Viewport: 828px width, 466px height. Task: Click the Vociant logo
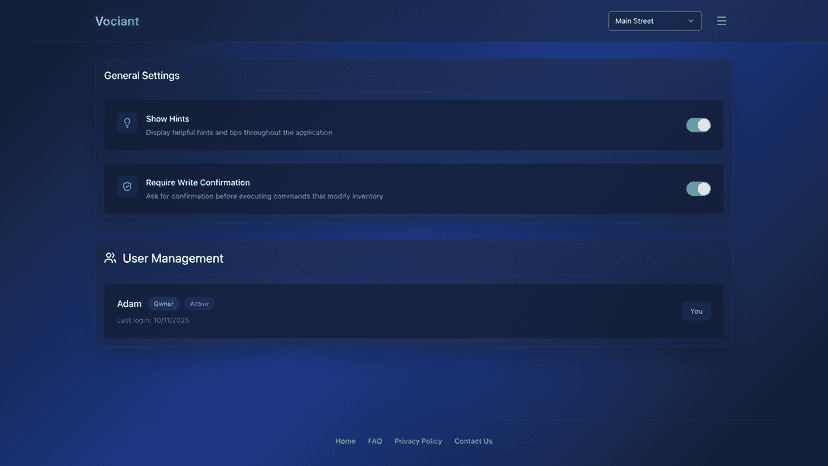coord(117,21)
